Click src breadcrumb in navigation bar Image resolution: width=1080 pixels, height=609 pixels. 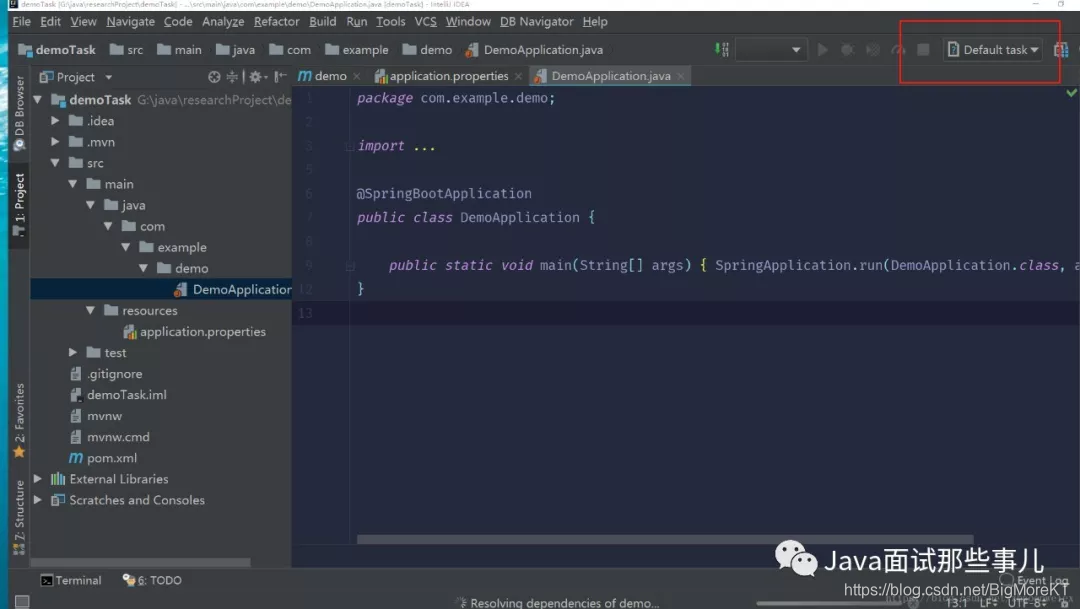point(127,50)
